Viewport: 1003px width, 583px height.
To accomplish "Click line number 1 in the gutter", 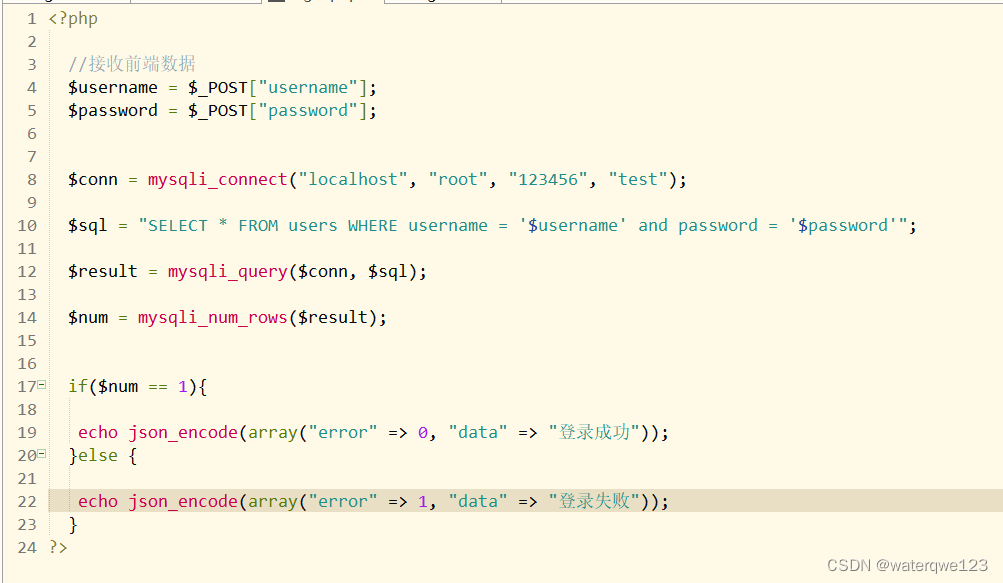I will [x=27, y=18].
